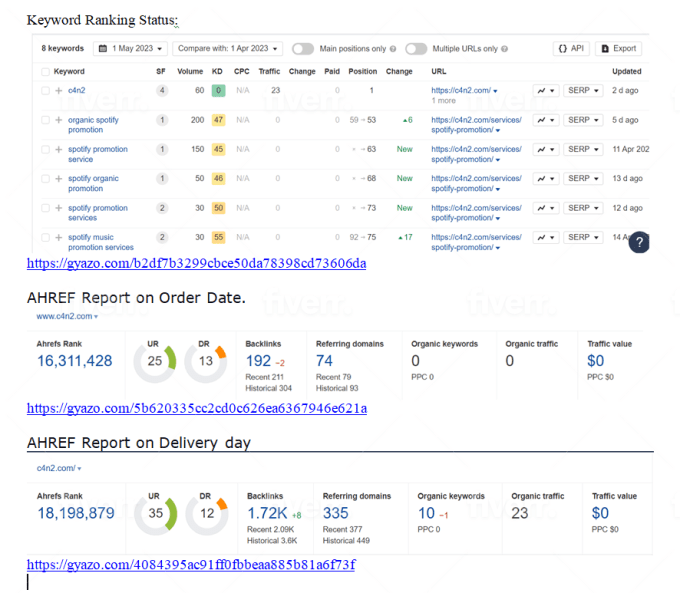Viewport: 680px width, 593px height.
Task: Sort by Position column header
Action: pyautogui.click(x=363, y=72)
